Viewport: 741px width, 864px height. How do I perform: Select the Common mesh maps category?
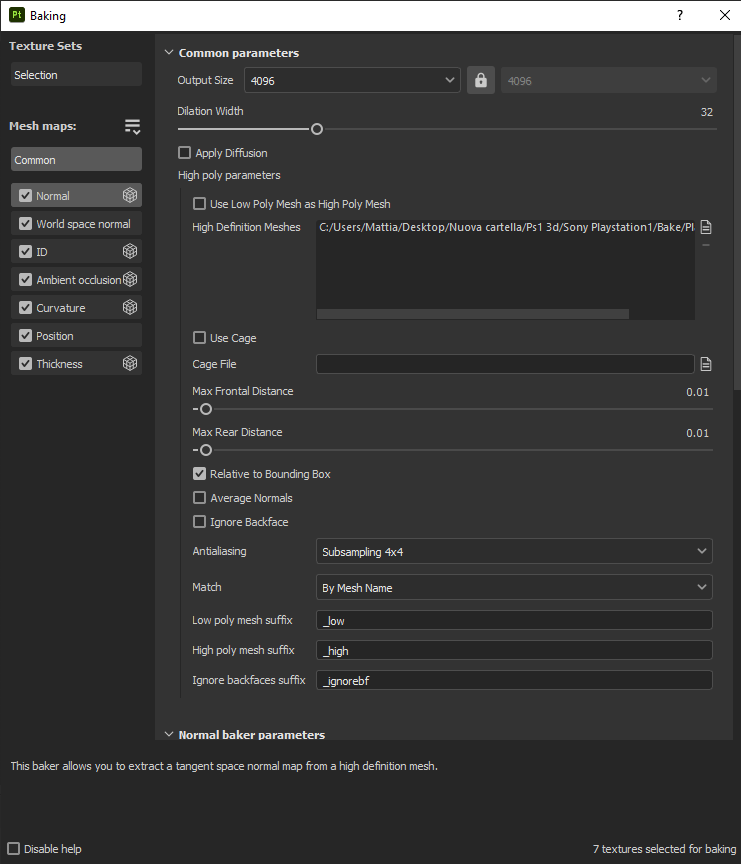[x=75, y=159]
